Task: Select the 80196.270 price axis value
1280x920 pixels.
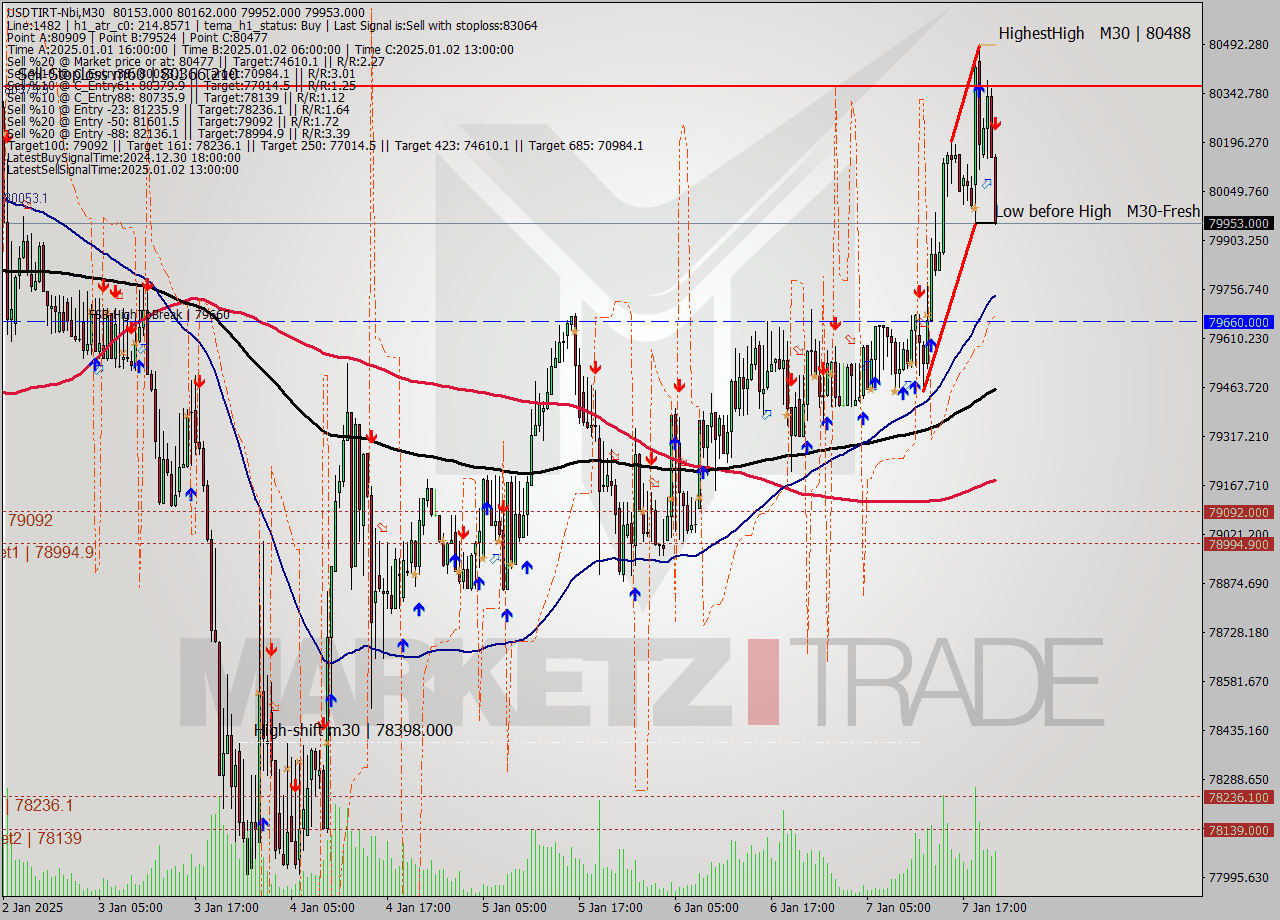Action: point(1238,142)
